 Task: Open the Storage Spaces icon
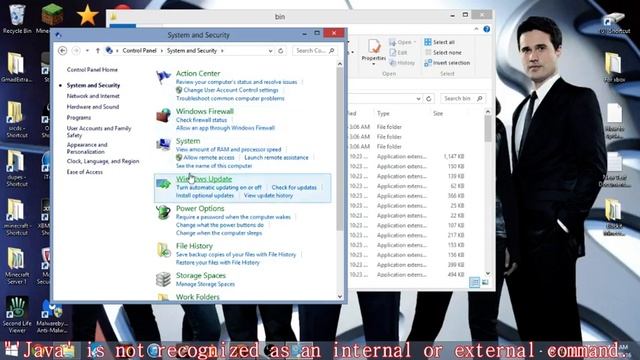163,279
